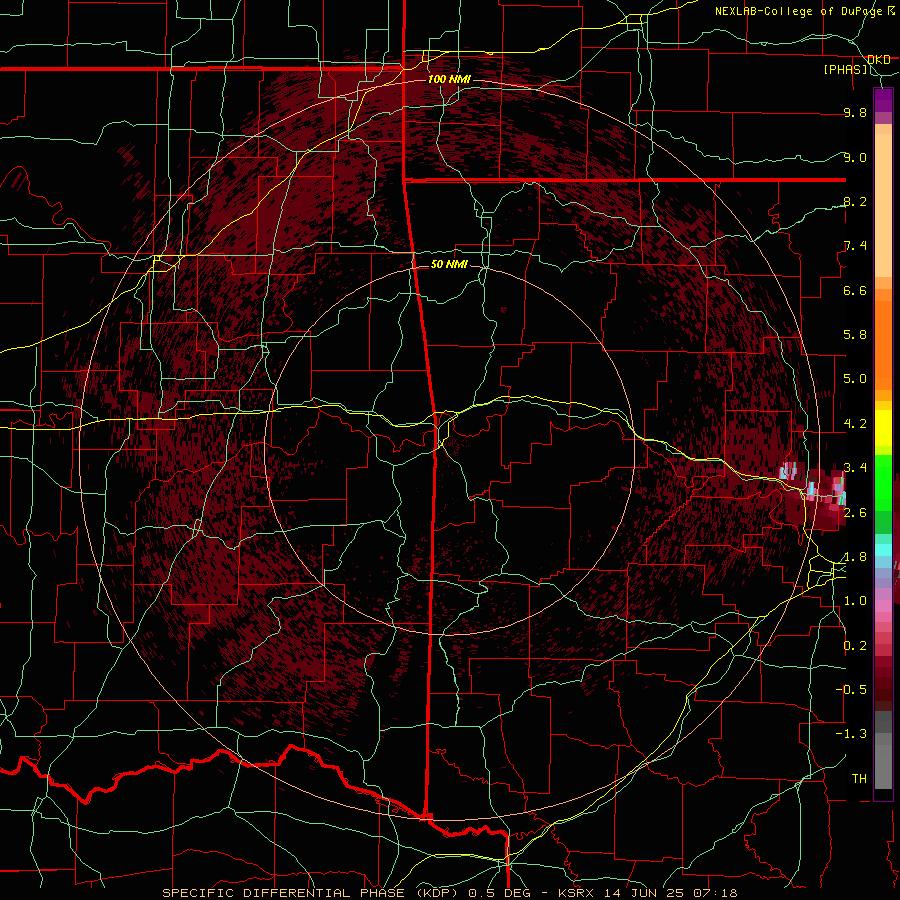
Task: Click the 1.0 color scale value
Action: click(x=855, y=601)
